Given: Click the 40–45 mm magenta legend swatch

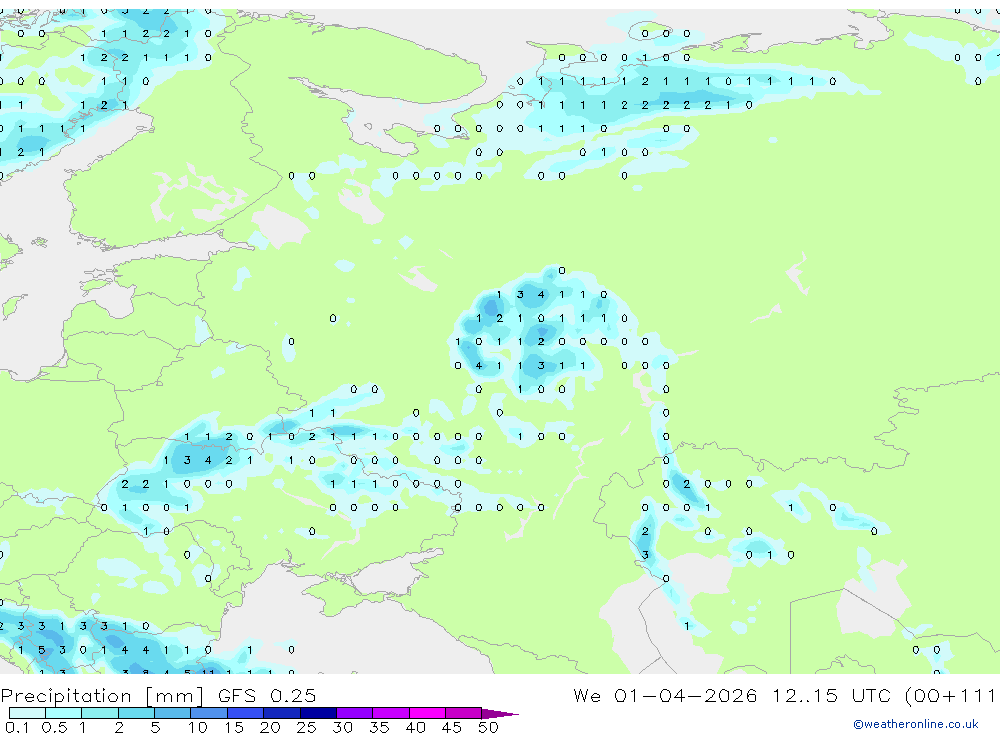Looking at the screenshot, I should pos(427,713).
